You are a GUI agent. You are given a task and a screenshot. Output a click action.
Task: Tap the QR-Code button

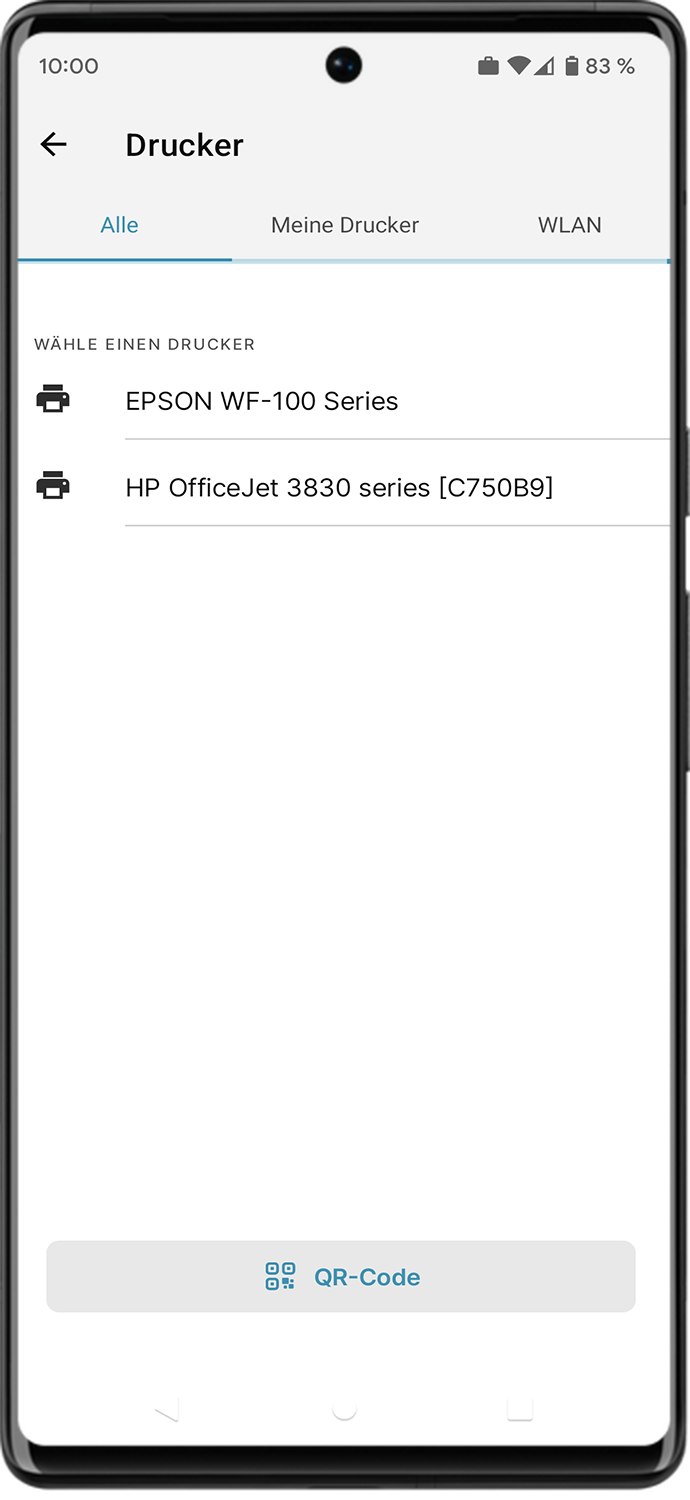(x=341, y=1276)
